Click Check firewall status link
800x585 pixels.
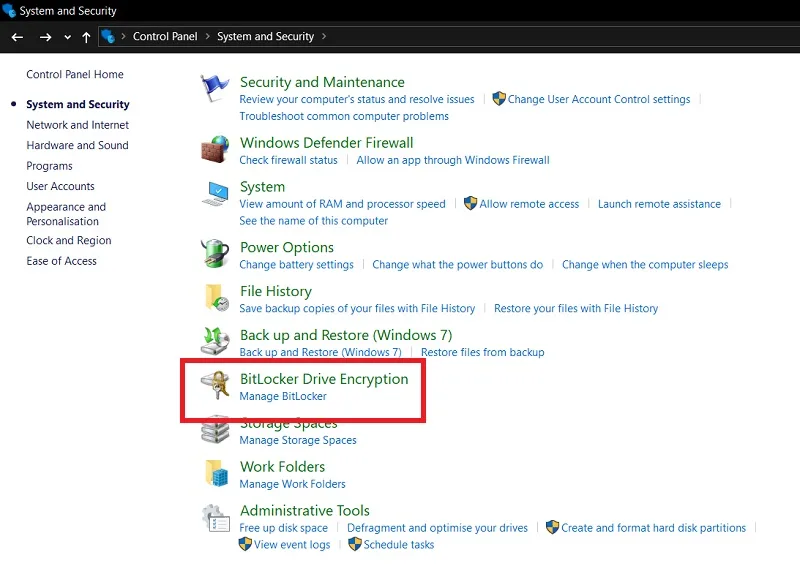click(x=288, y=160)
